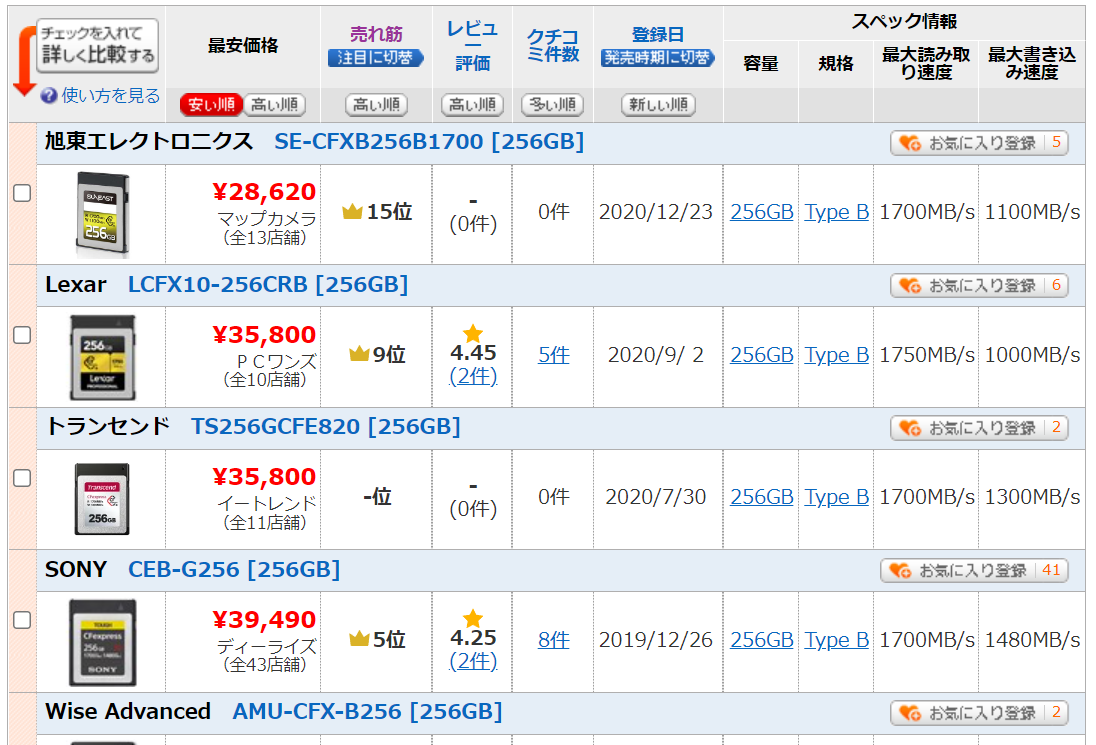
Task: Open the 使い方を見る help link
Action: [110, 96]
